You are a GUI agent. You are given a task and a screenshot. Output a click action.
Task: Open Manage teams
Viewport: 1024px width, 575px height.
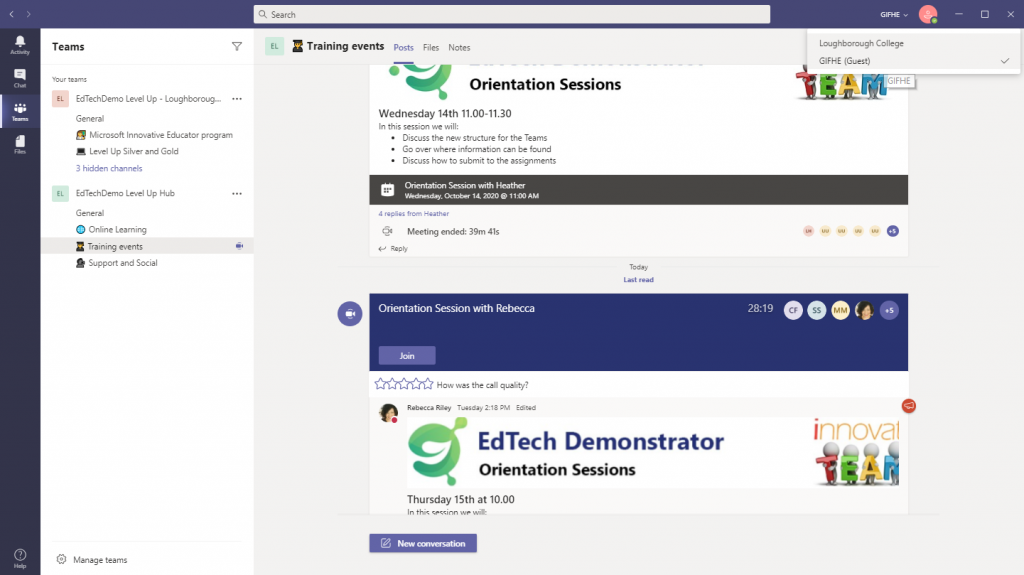[x=100, y=560]
